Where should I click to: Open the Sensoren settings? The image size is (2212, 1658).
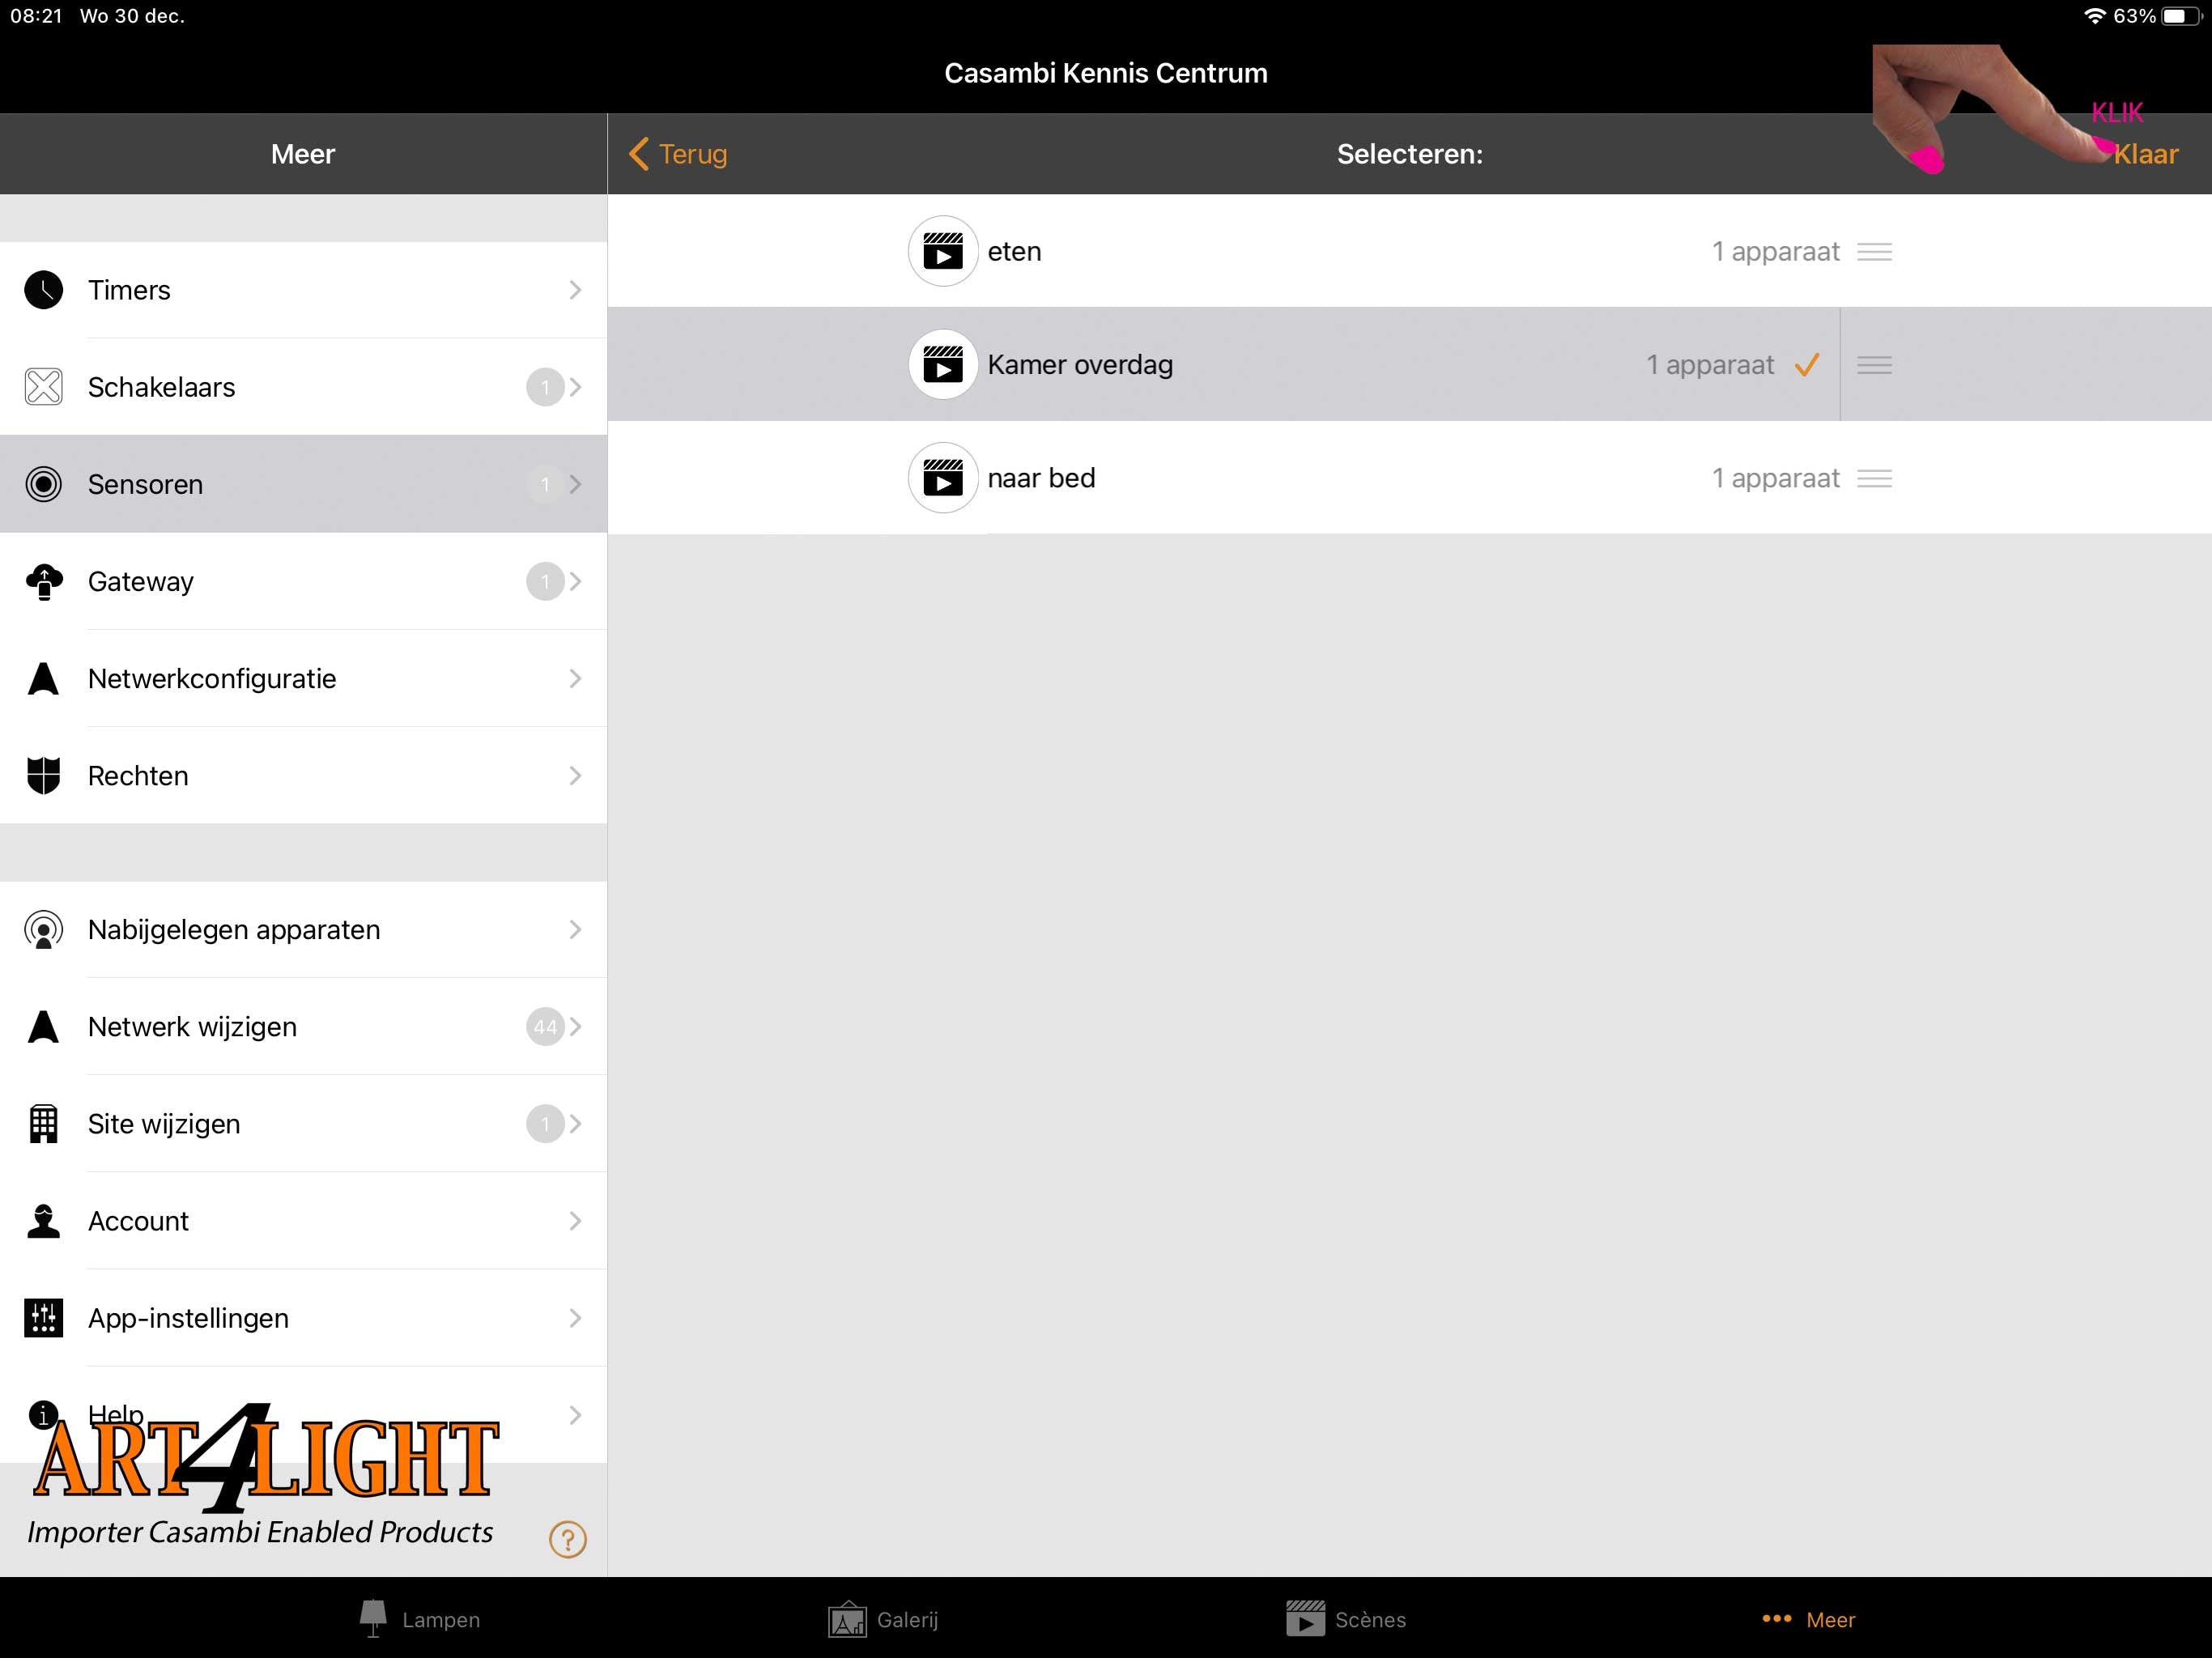(303, 483)
